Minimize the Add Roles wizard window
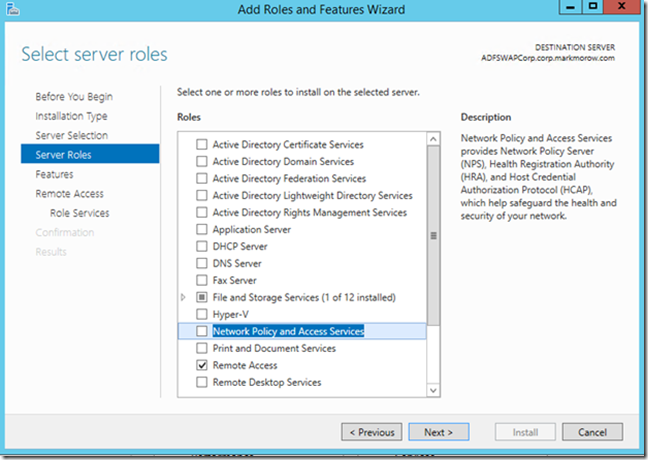Viewport: 648px width, 460px height. point(571,7)
